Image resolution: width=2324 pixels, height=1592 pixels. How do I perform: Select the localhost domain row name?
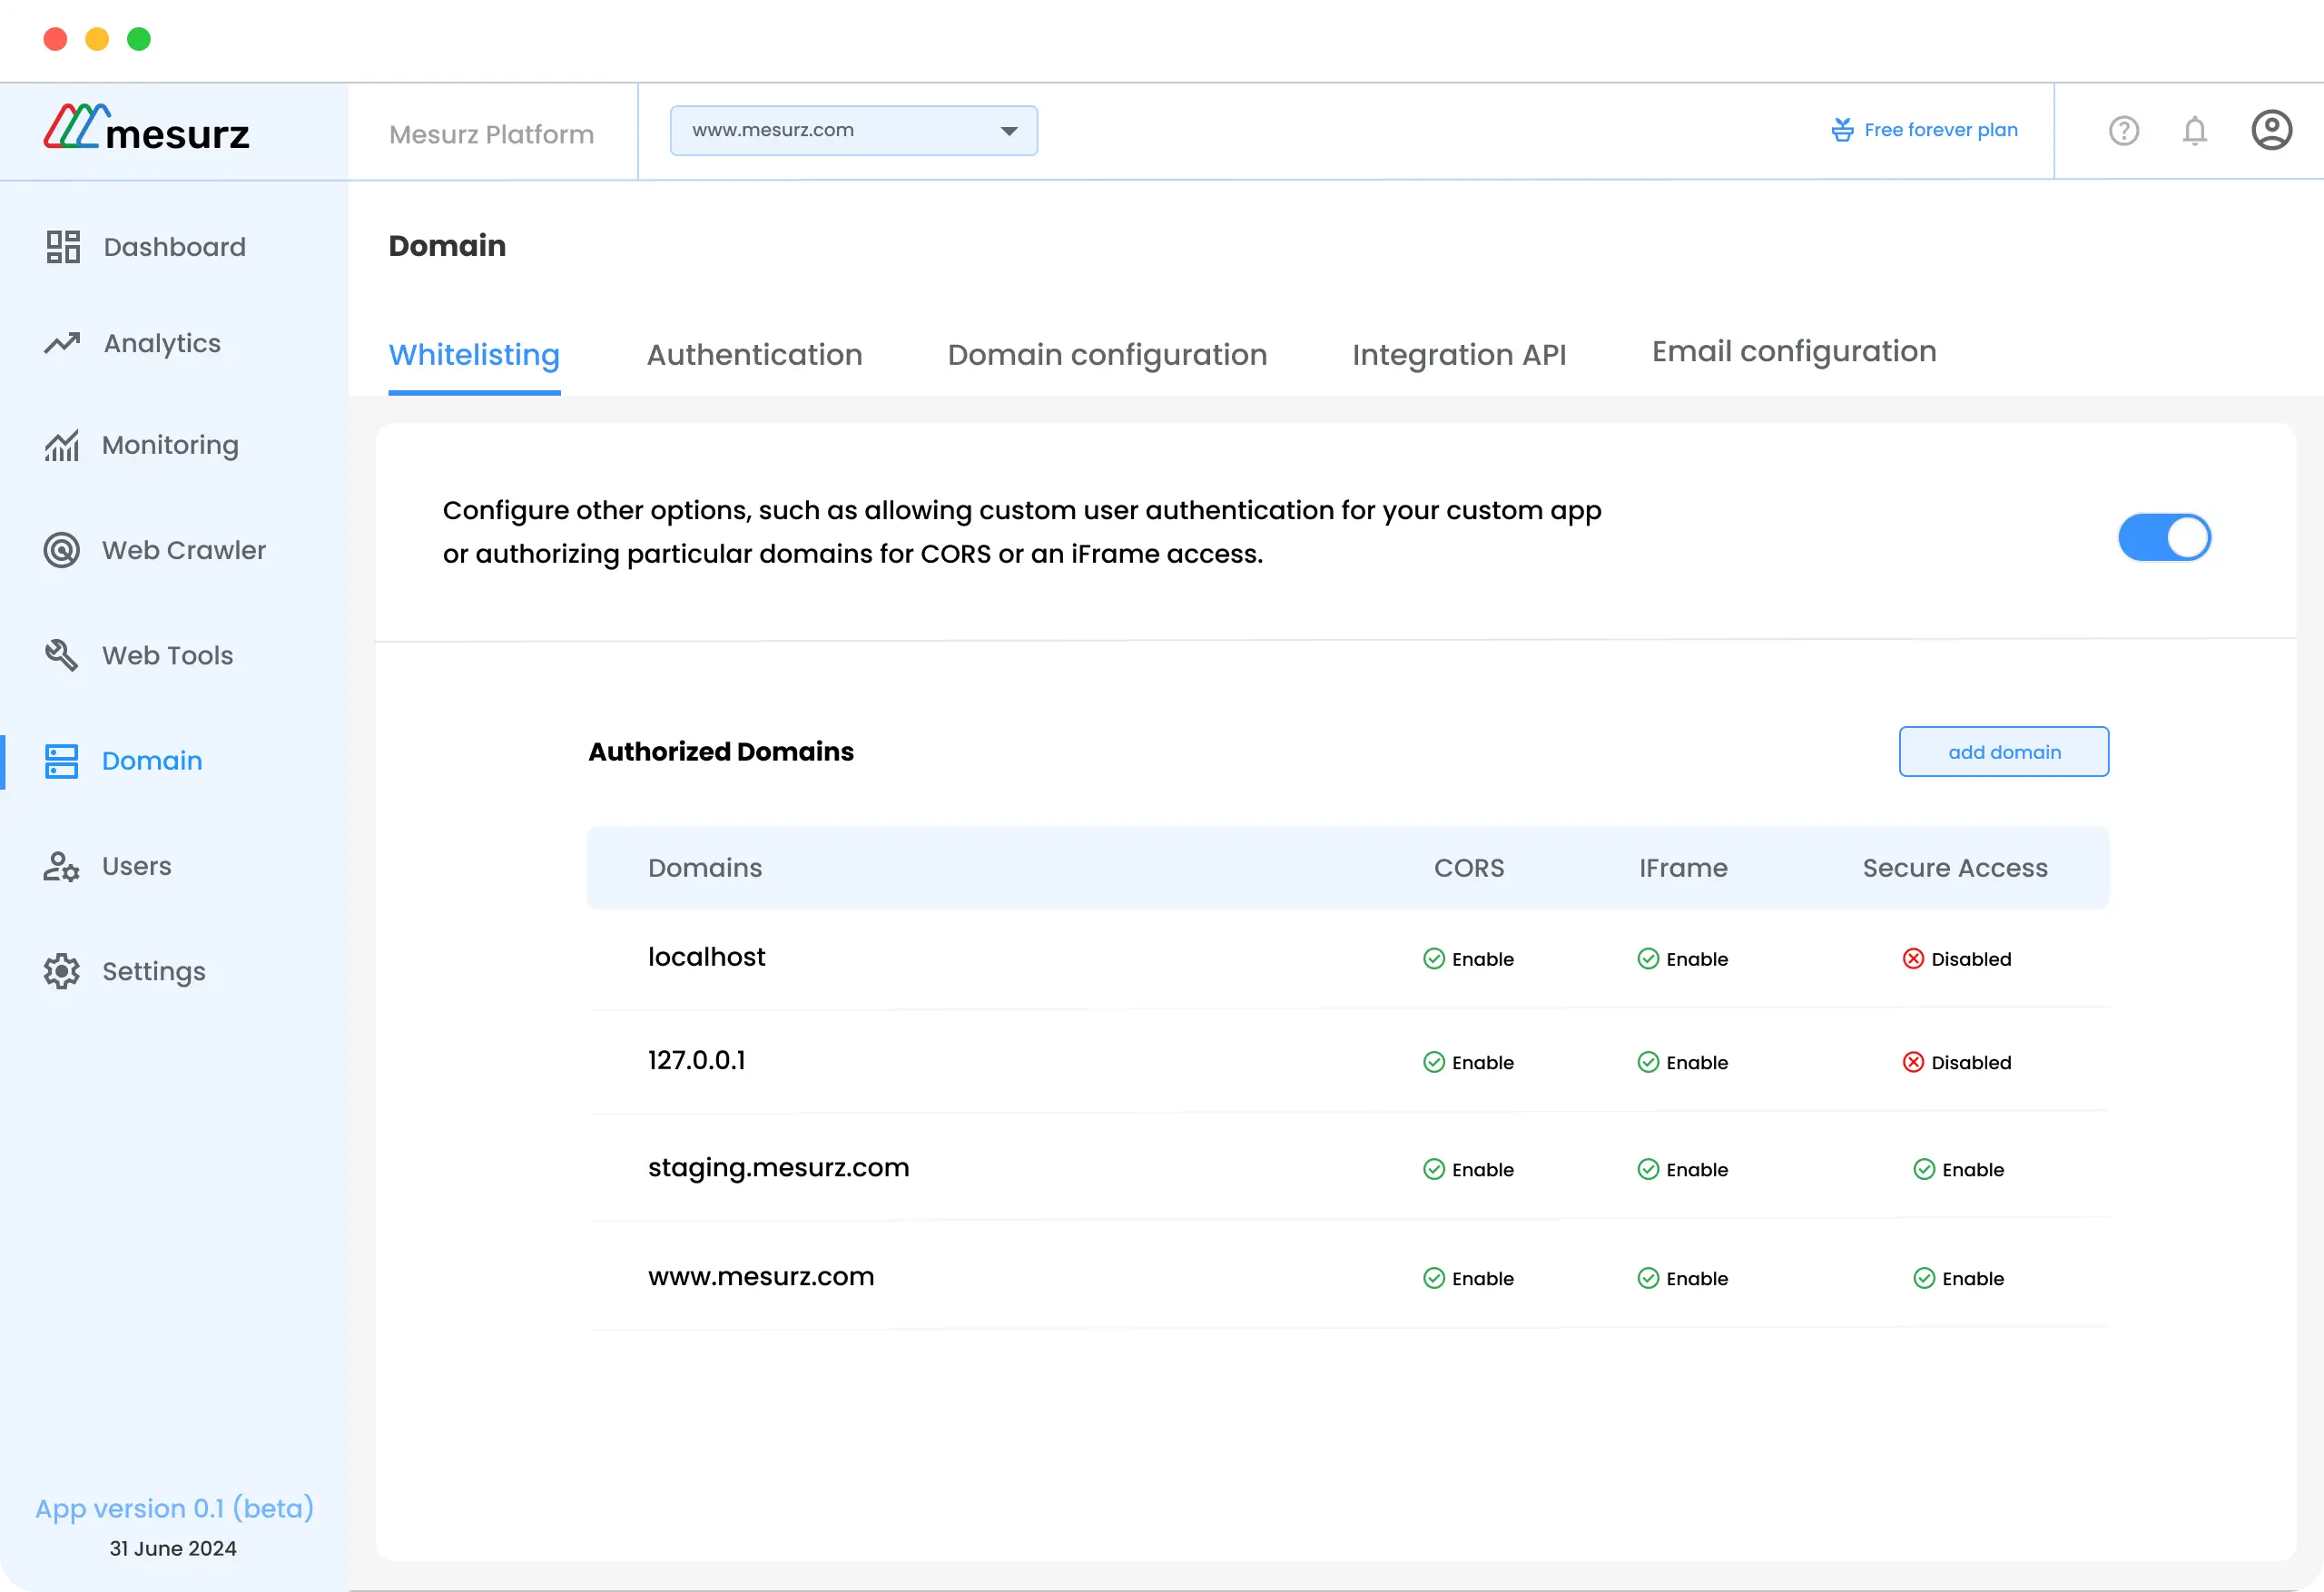coord(706,957)
